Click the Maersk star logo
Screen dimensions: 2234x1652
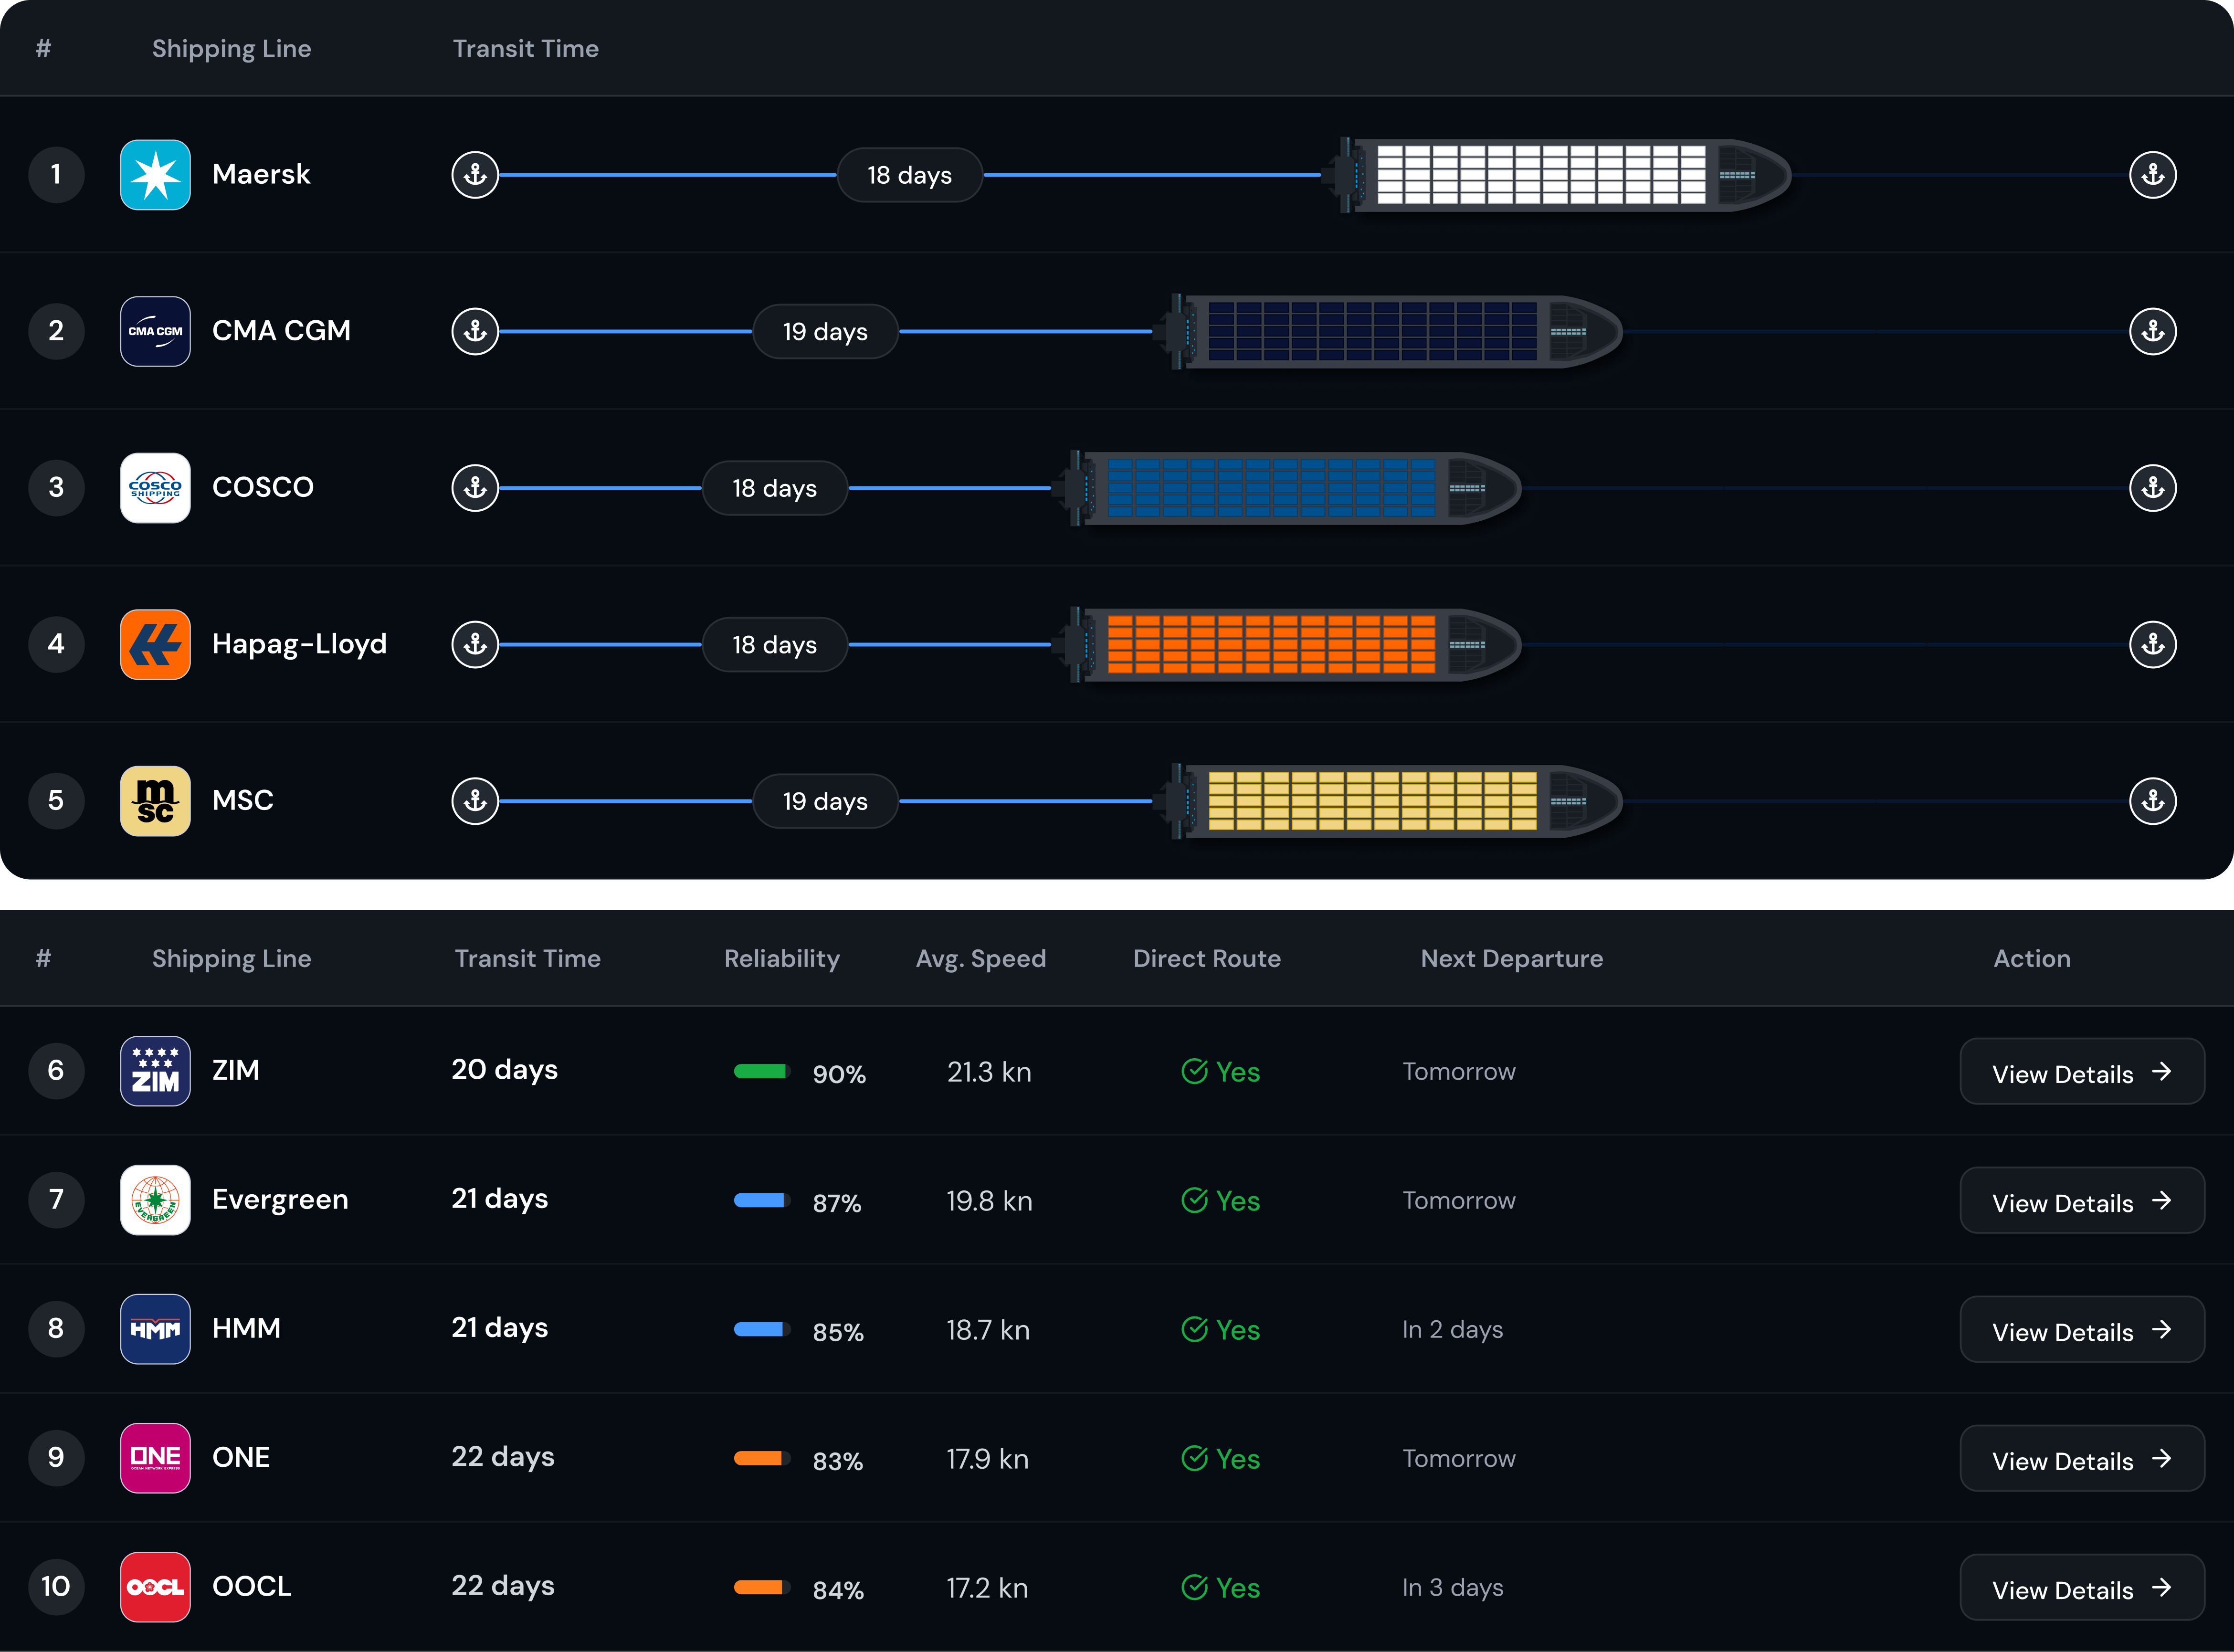pyautogui.click(x=155, y=175)
